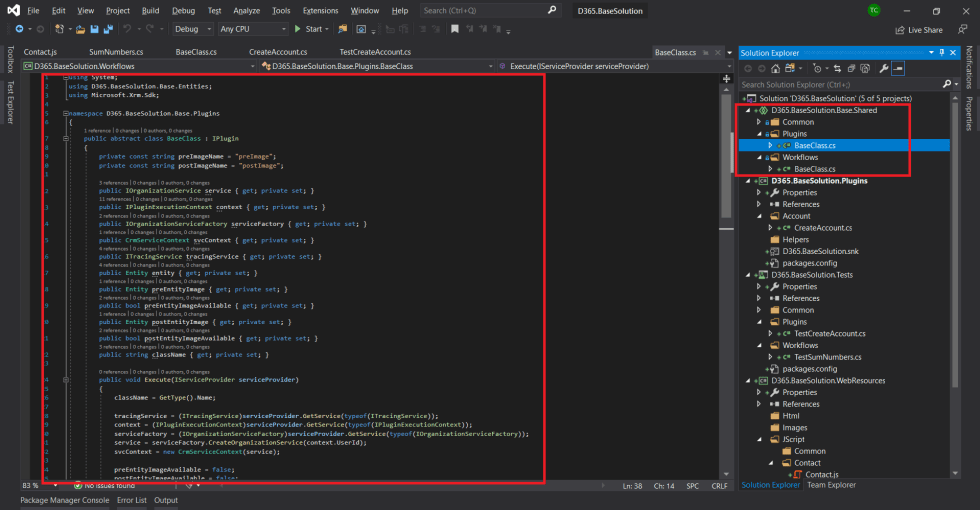Open the Extensions menu
The image size is (980, 510).
[320, 10]
